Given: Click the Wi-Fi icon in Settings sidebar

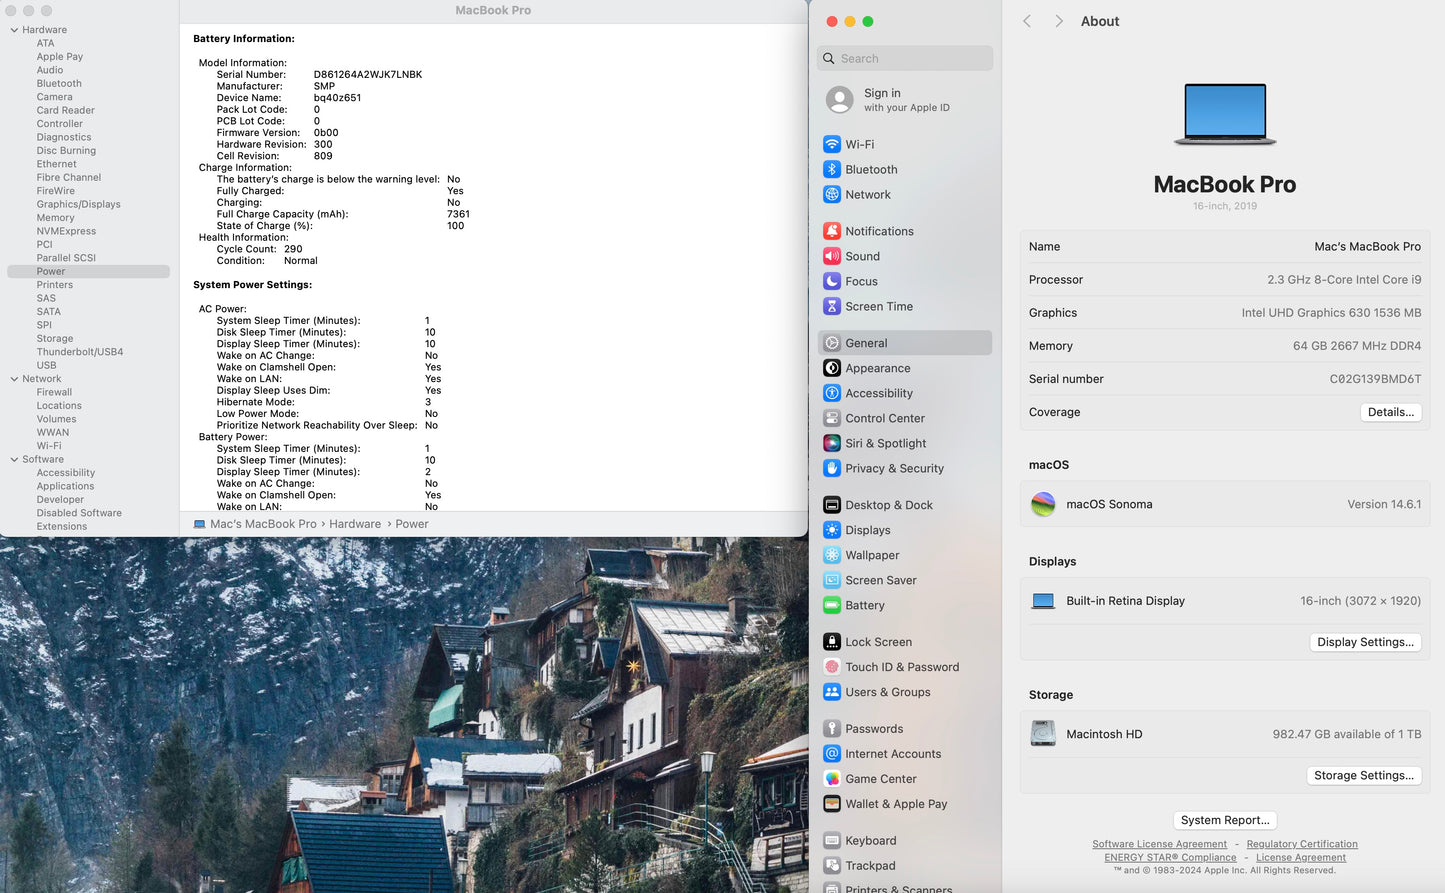Looking at the screenshot, I should (831, 144).
